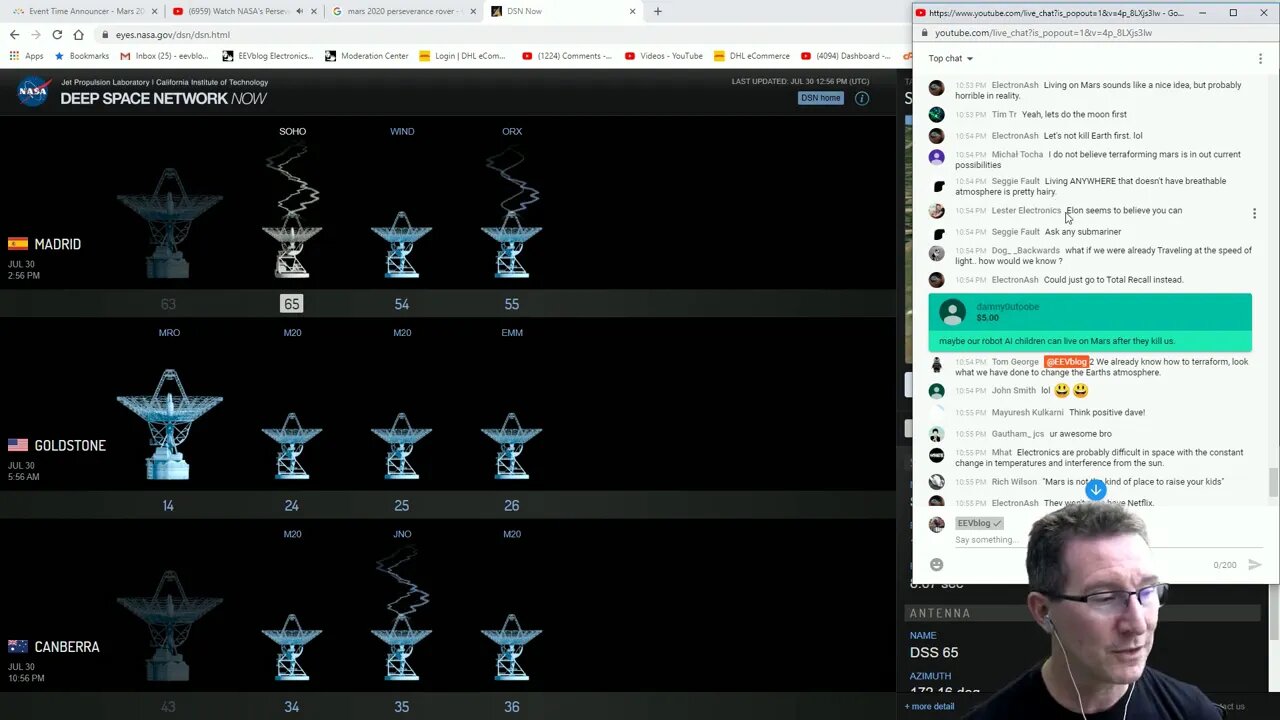Select Goldstone large dish 14 tracking MRO
1280x720 pixels.
pyautogui.click(x=169, y=425)
